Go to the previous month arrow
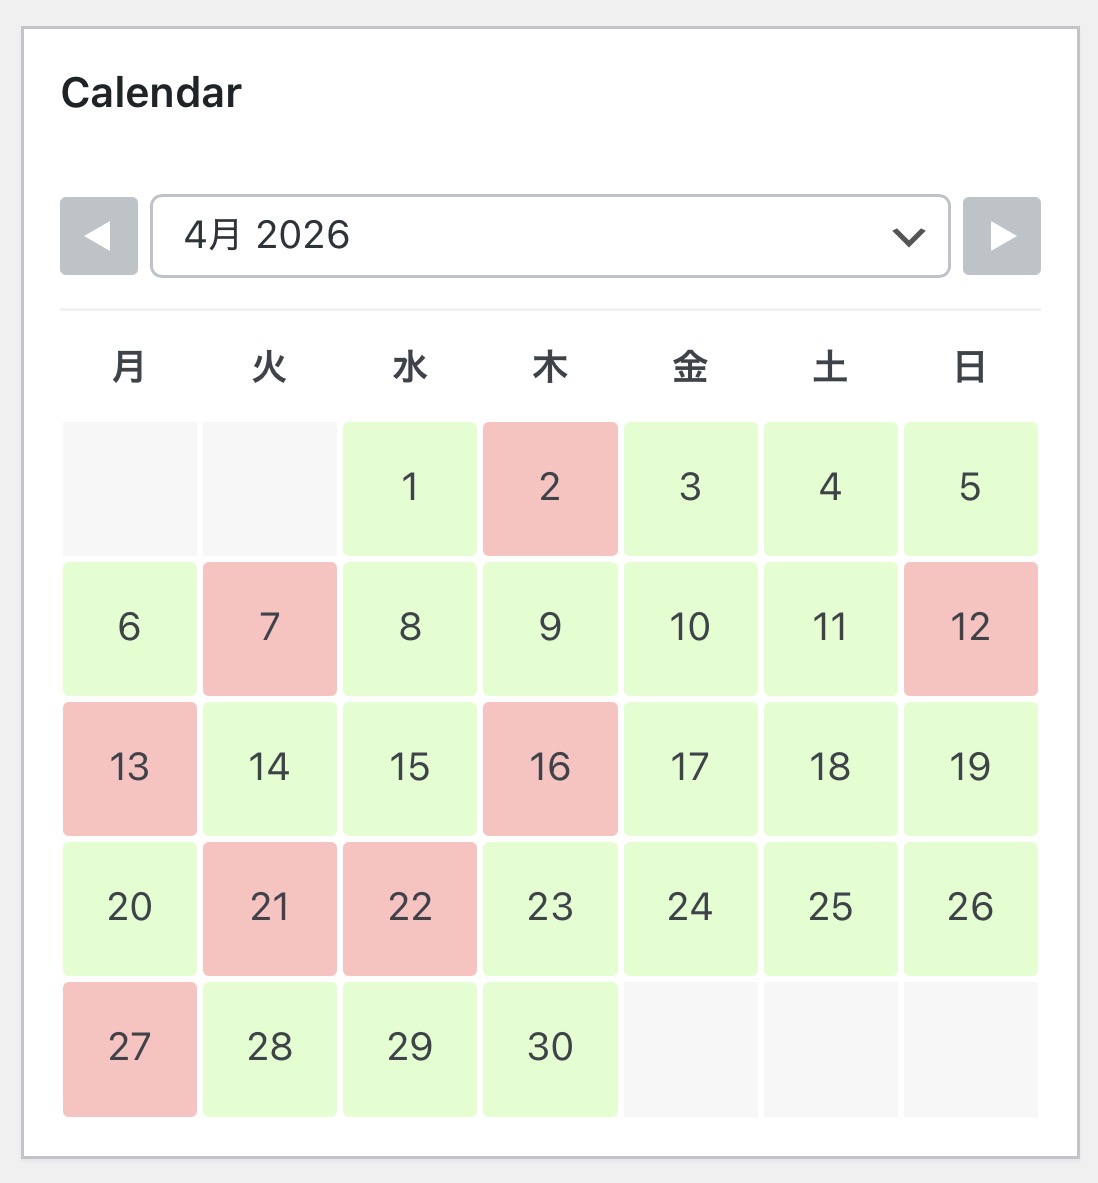Viewport: 1098px width, 1183px height. click(x=98, y=236)
